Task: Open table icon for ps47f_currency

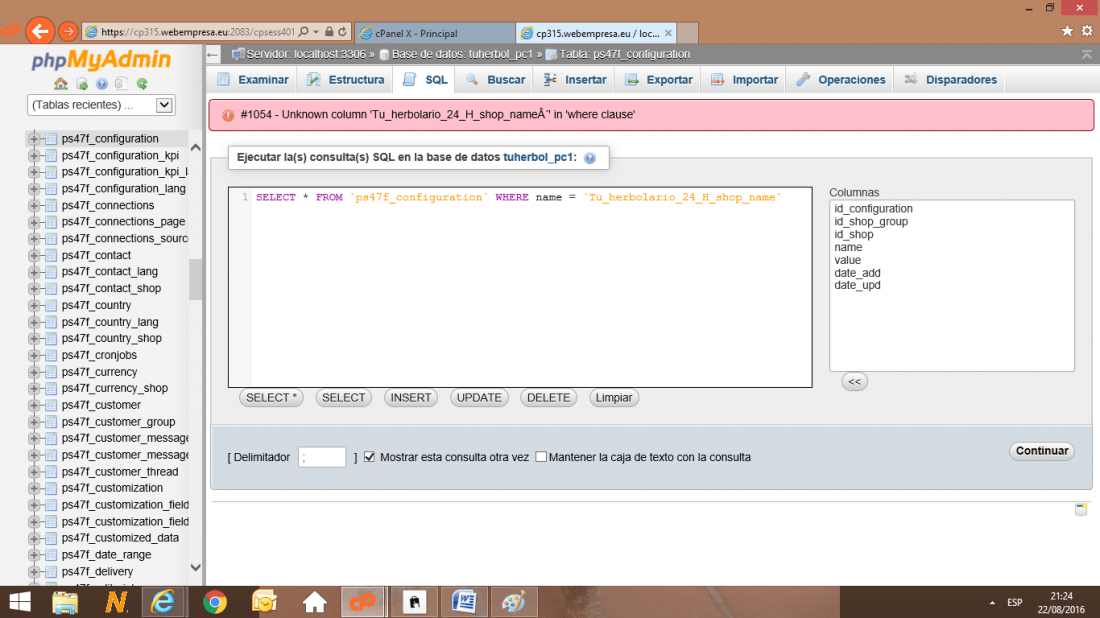Action: click(51, 372)
